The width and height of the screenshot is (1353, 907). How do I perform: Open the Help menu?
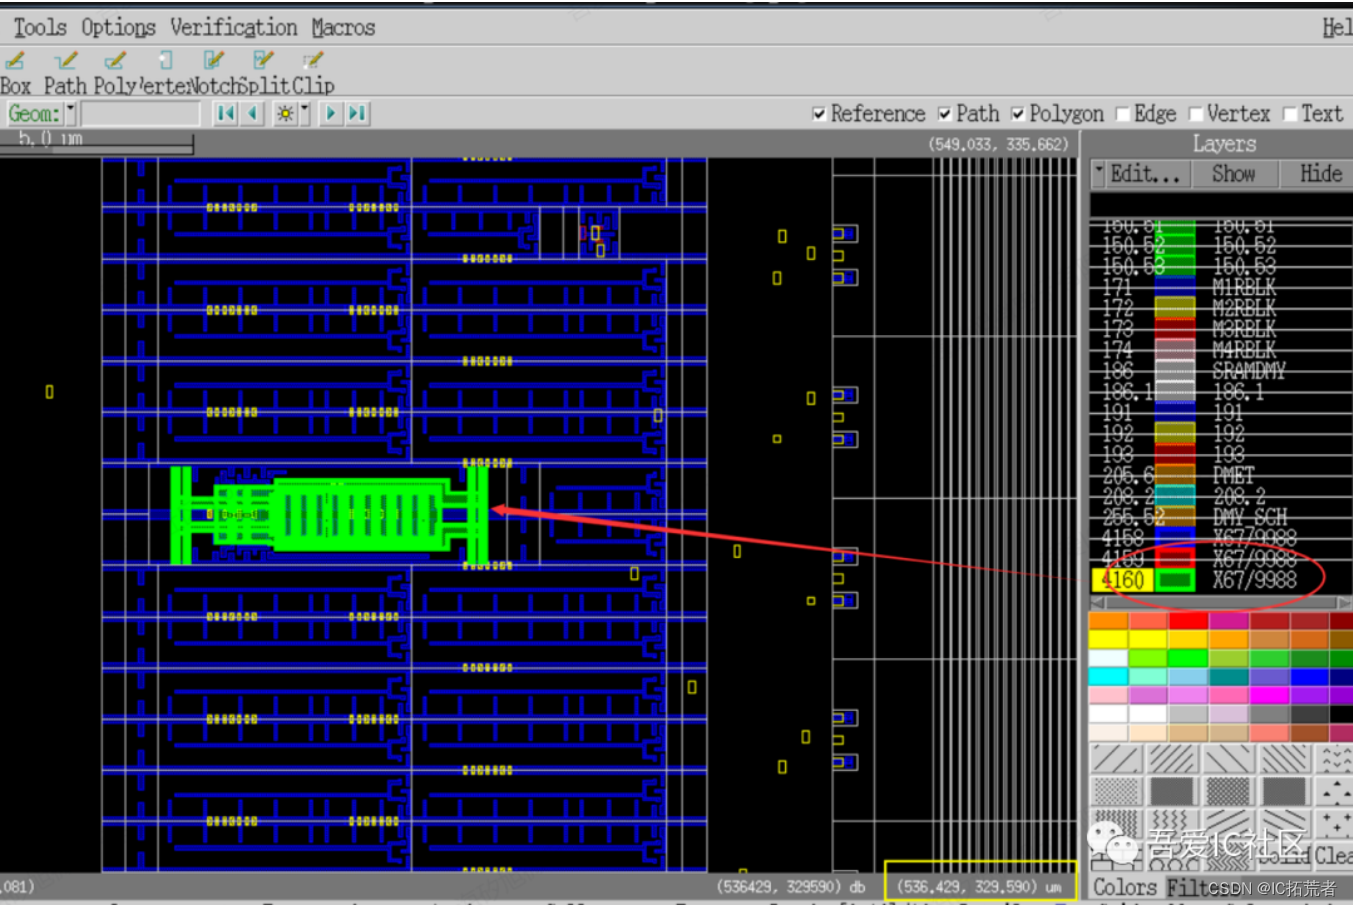click(x=1337, y=28)
